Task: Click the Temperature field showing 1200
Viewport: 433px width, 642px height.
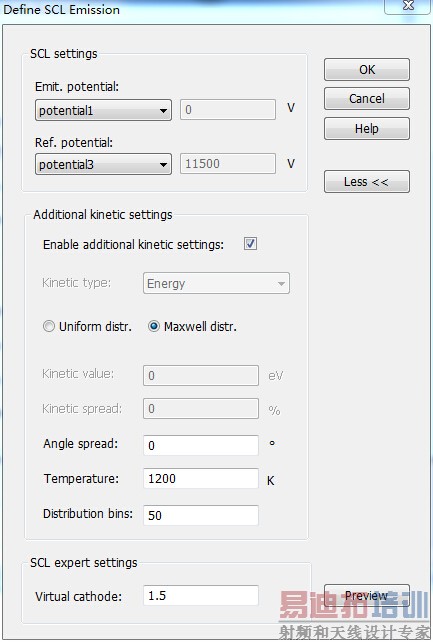Action: 201,478
